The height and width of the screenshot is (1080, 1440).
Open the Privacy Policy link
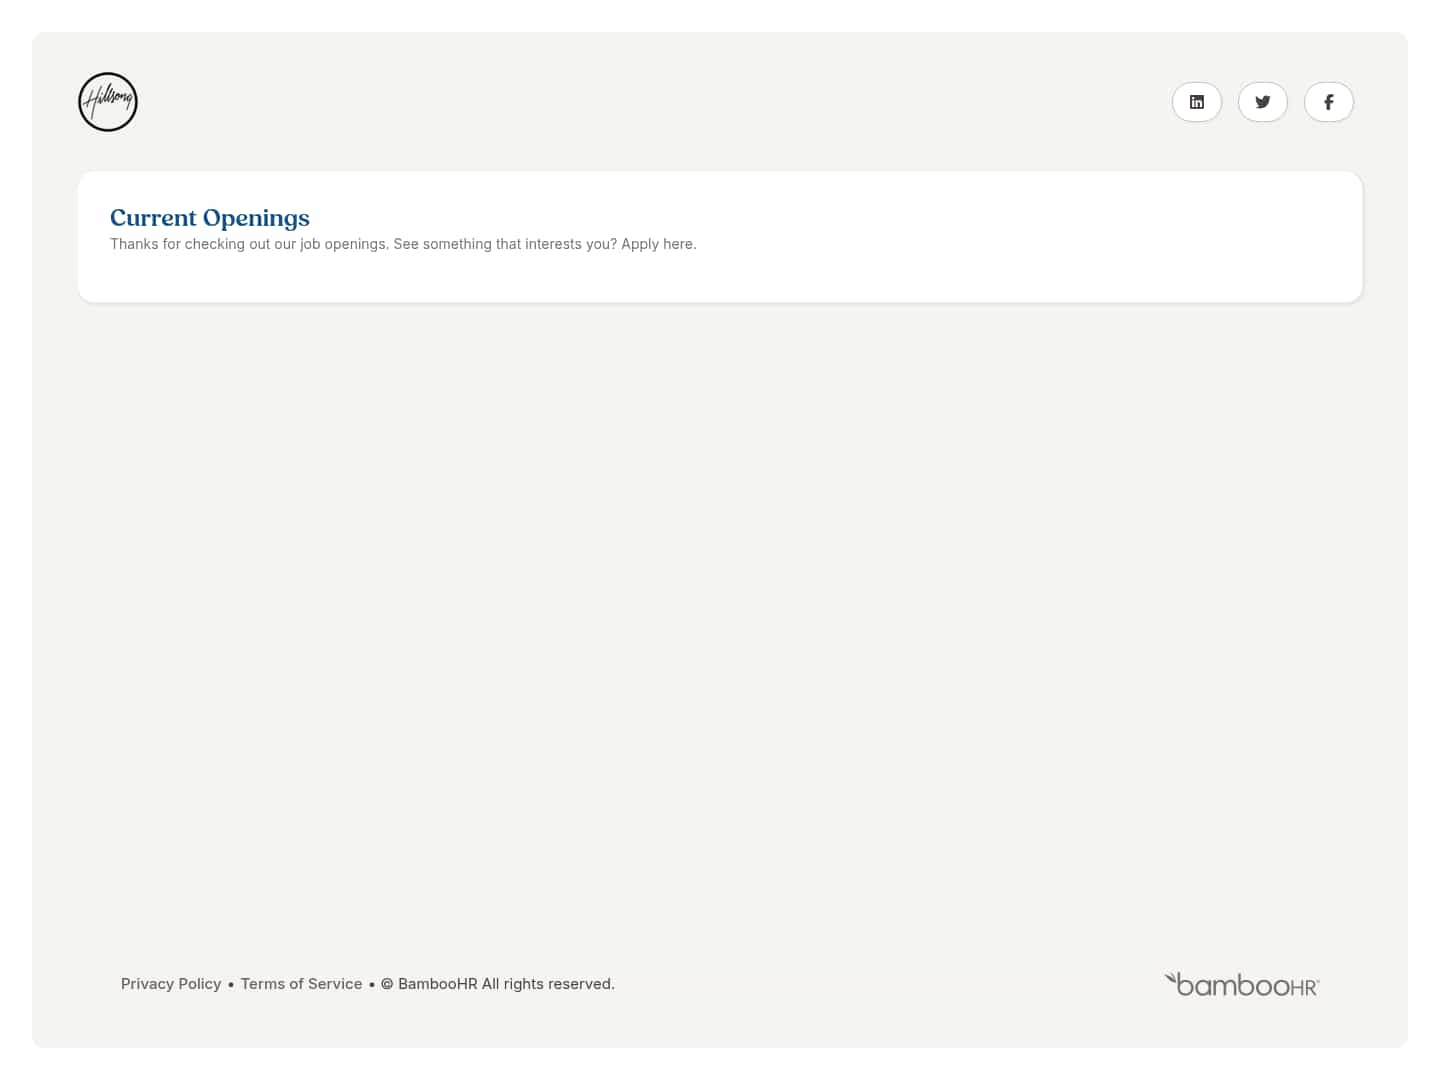click(x=170, y=983)
